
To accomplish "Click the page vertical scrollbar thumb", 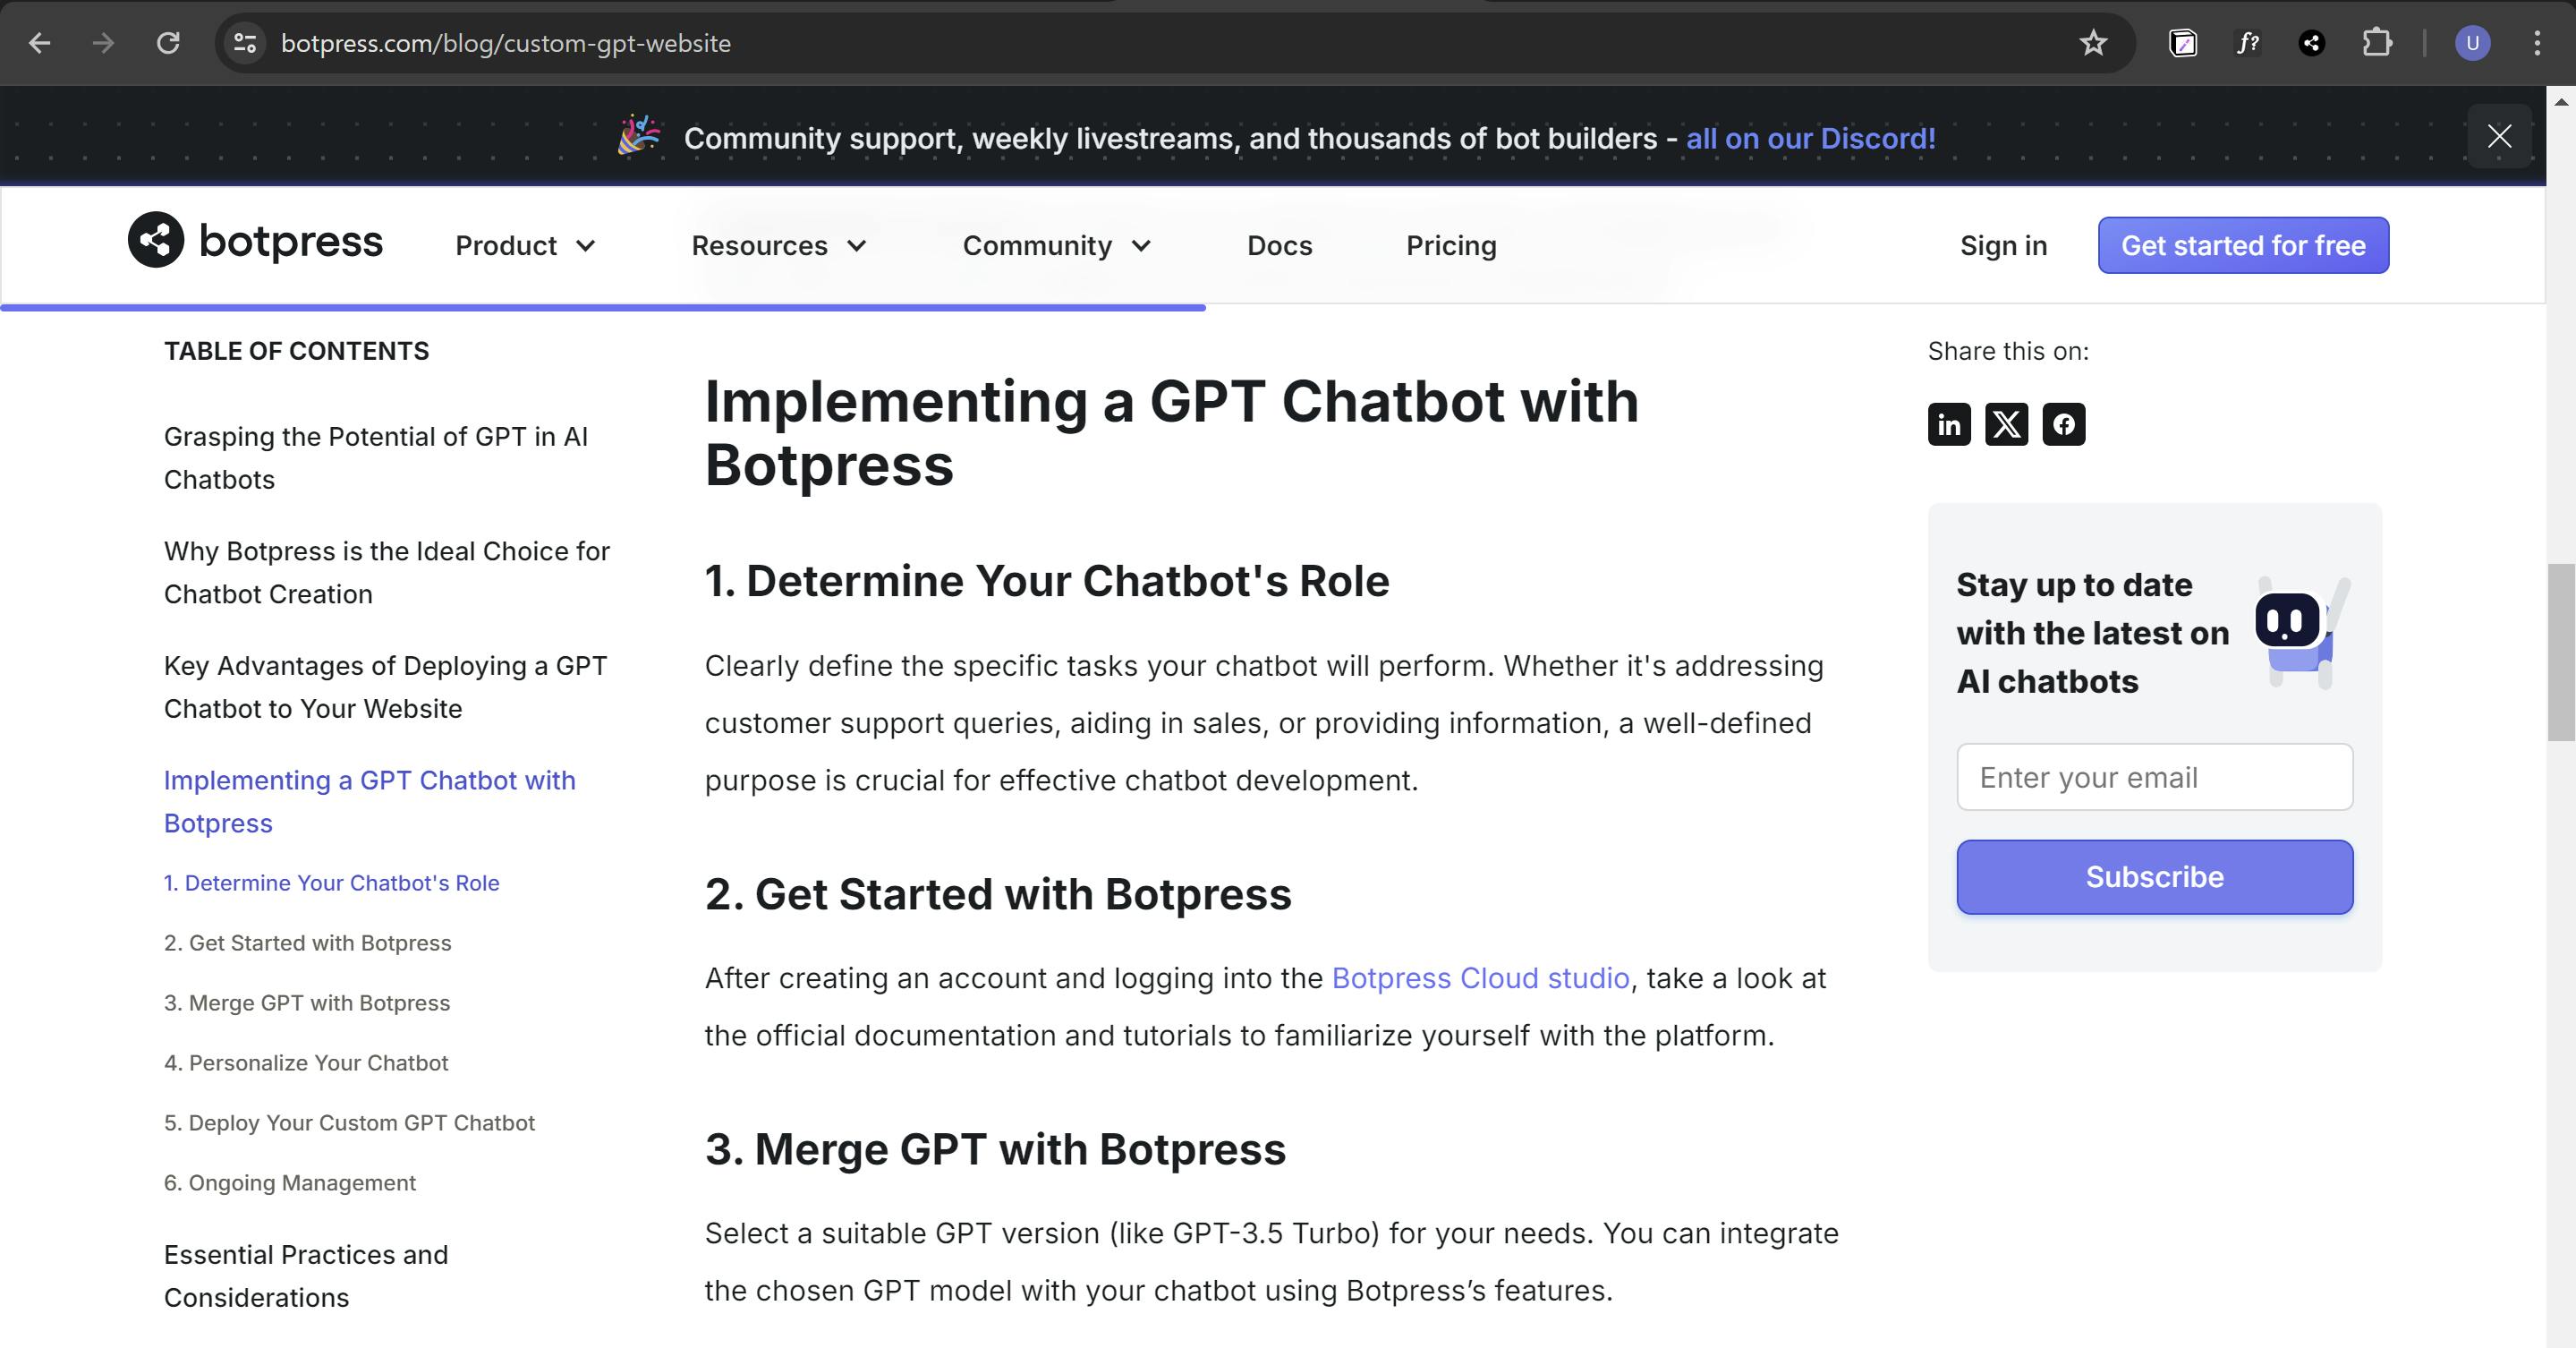I will click(2560, 650).
